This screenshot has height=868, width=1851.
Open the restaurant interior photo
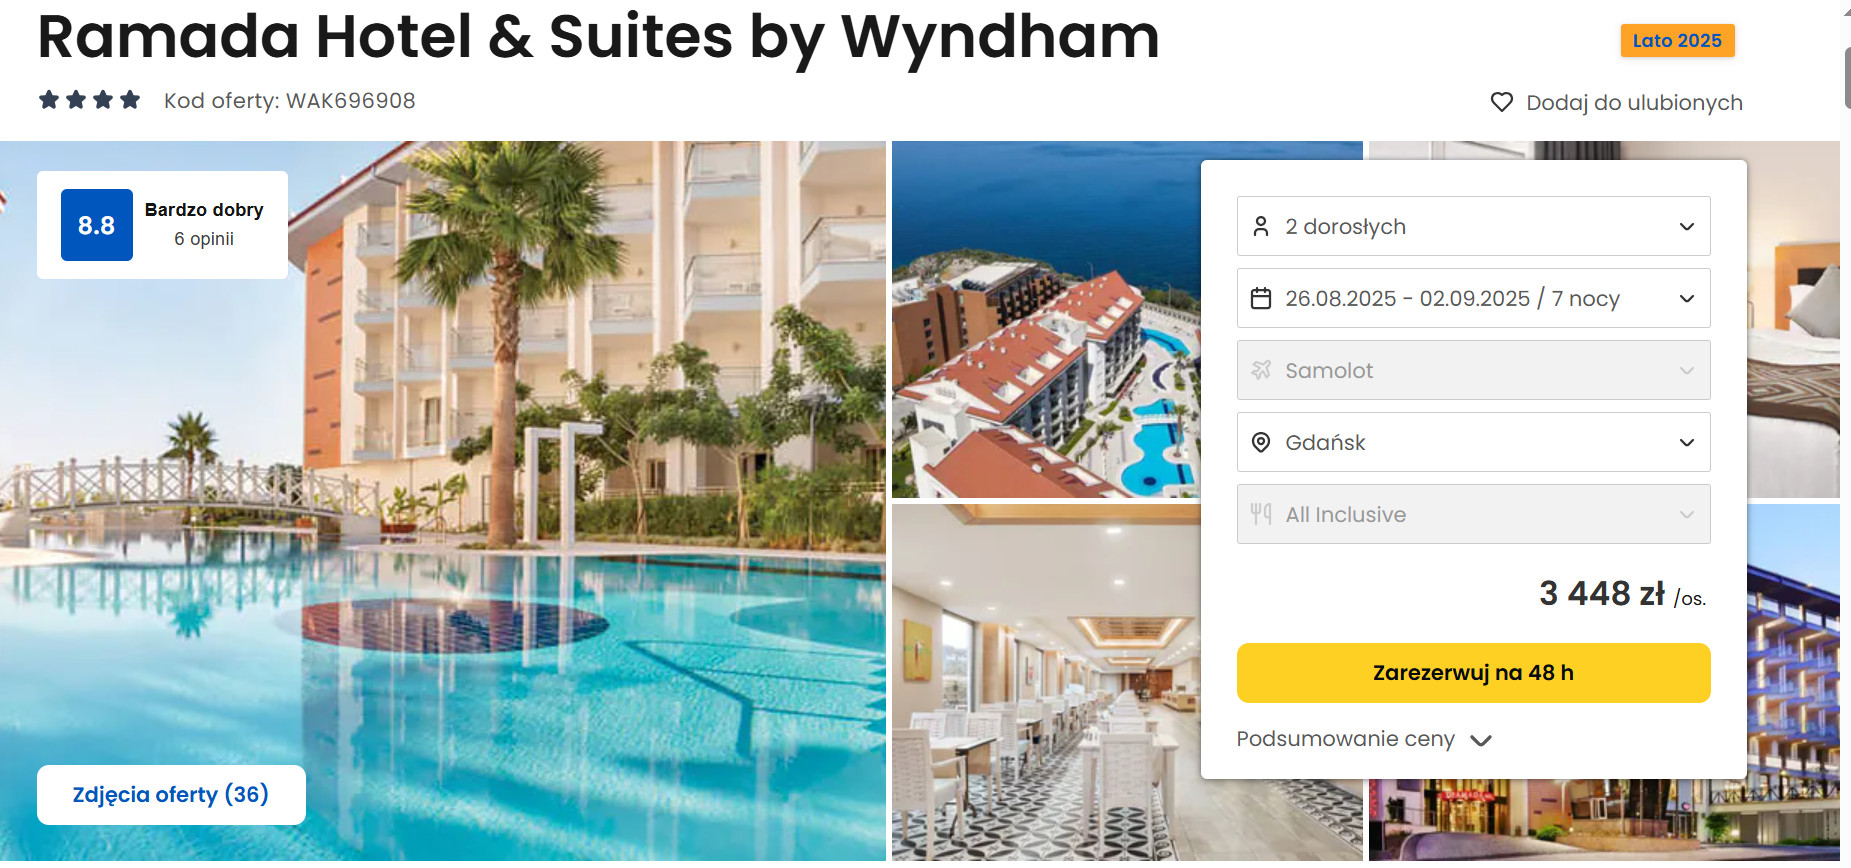pyautogui.click(x=1046, y=682)
